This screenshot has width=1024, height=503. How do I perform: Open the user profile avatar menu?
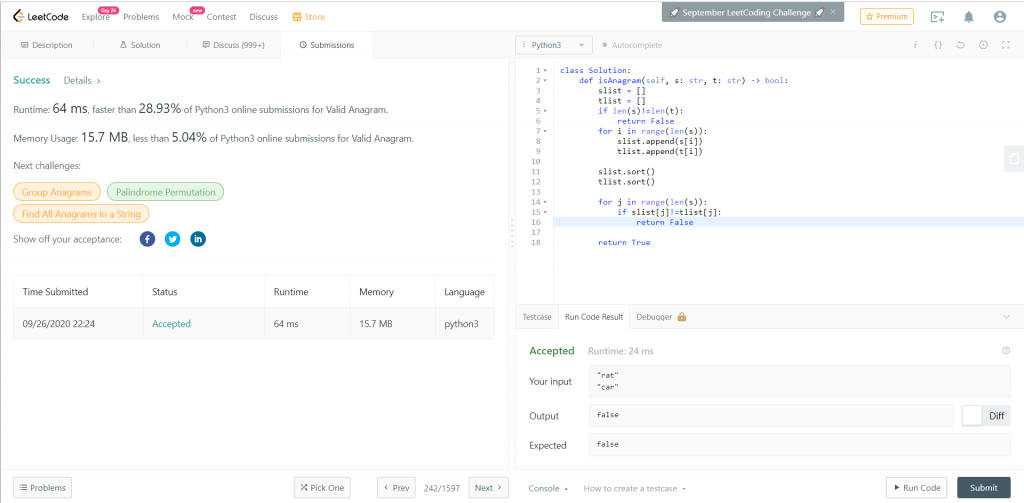1000,17
